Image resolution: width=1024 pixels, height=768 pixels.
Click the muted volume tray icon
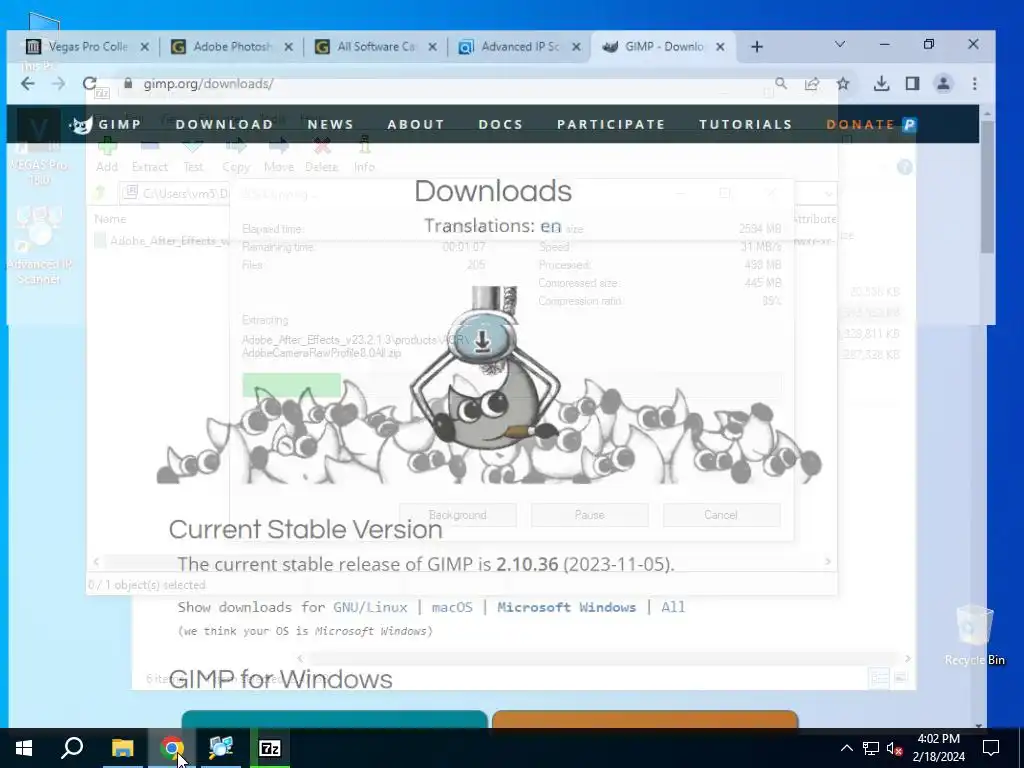(x=894, y=748)
